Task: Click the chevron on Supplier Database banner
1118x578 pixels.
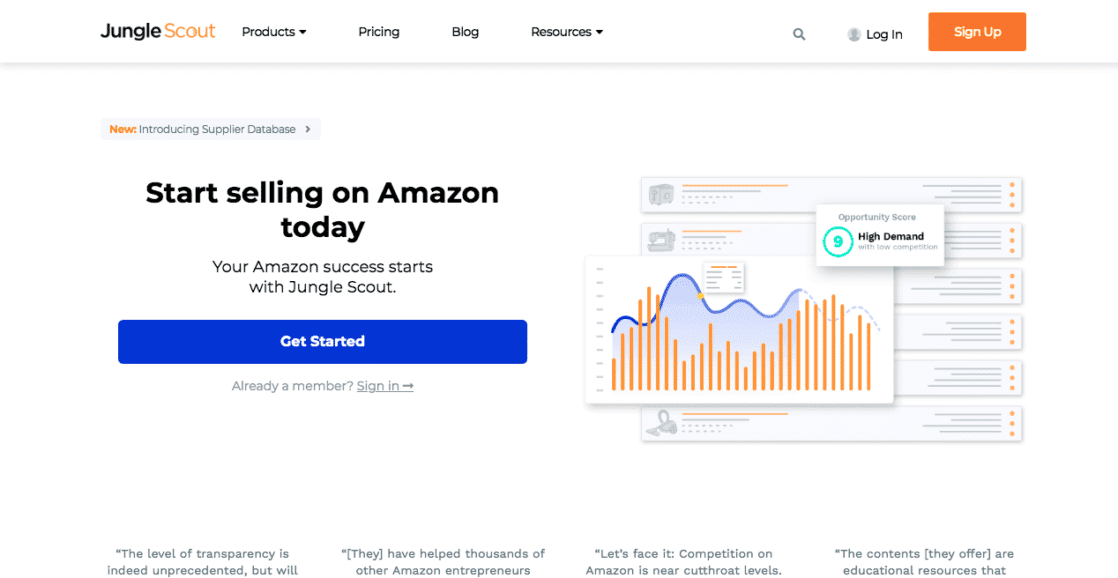Action: pyautogui.click(x=308, y=130)
